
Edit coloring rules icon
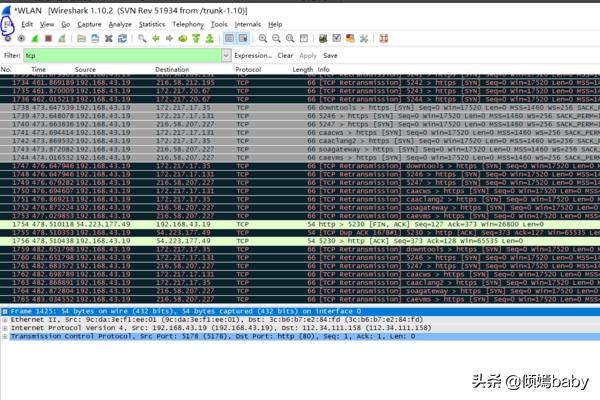point(350,38)
